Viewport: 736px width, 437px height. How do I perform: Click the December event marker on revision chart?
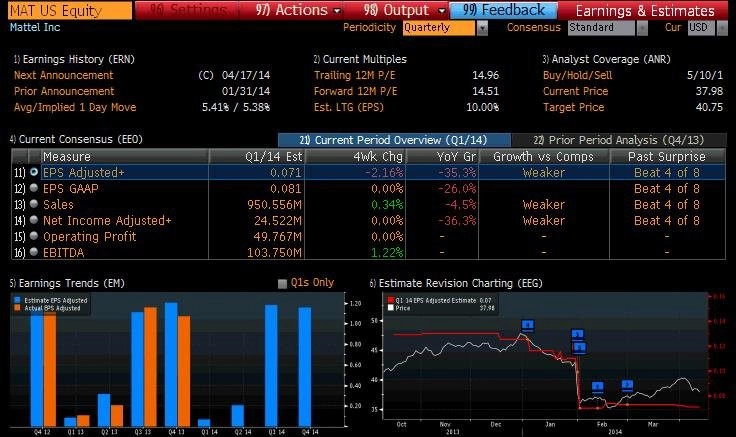coord(528,325)
